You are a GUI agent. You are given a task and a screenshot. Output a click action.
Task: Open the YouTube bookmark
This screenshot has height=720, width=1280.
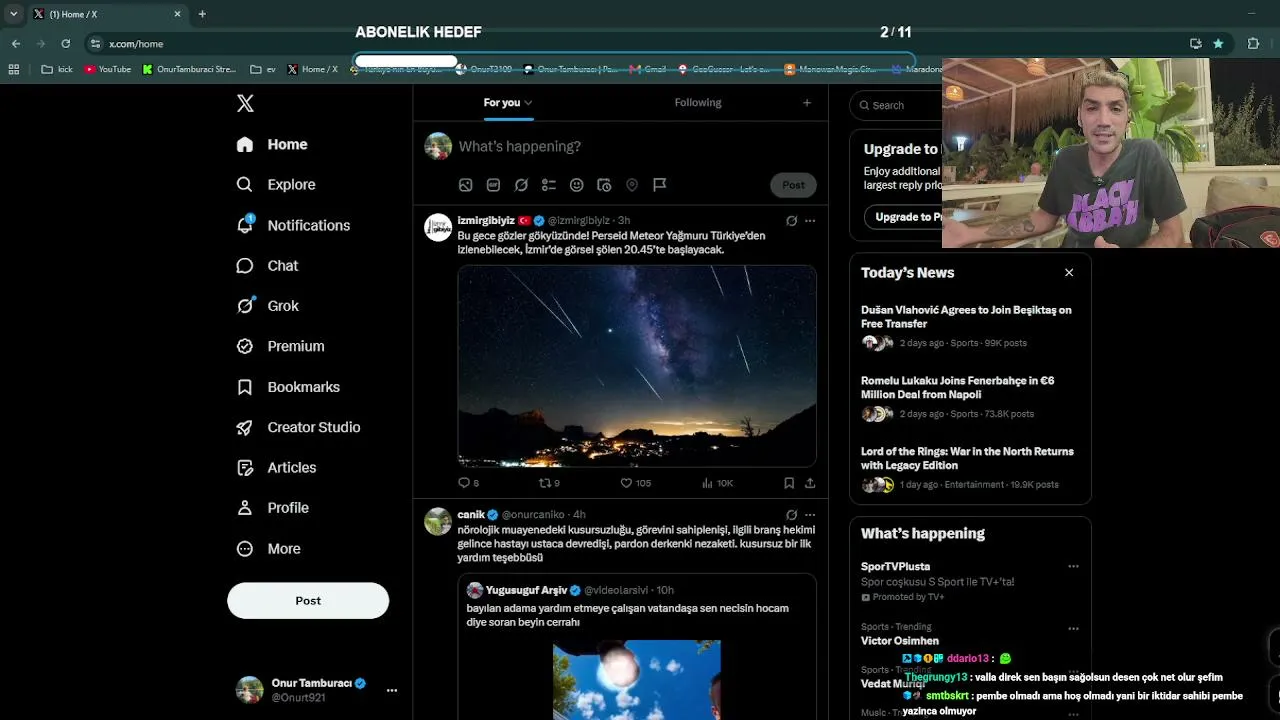(x=108, y=70)
